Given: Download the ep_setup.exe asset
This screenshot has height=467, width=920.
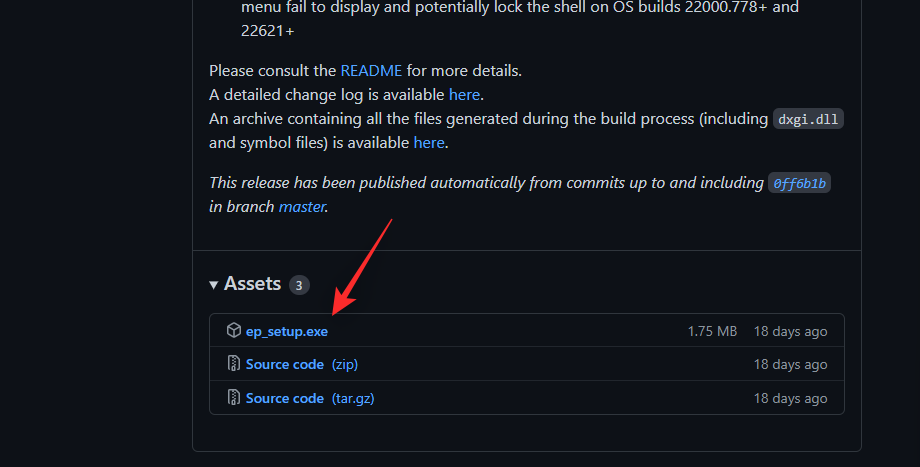Looking at the screenshot, I should pos(286,331).
